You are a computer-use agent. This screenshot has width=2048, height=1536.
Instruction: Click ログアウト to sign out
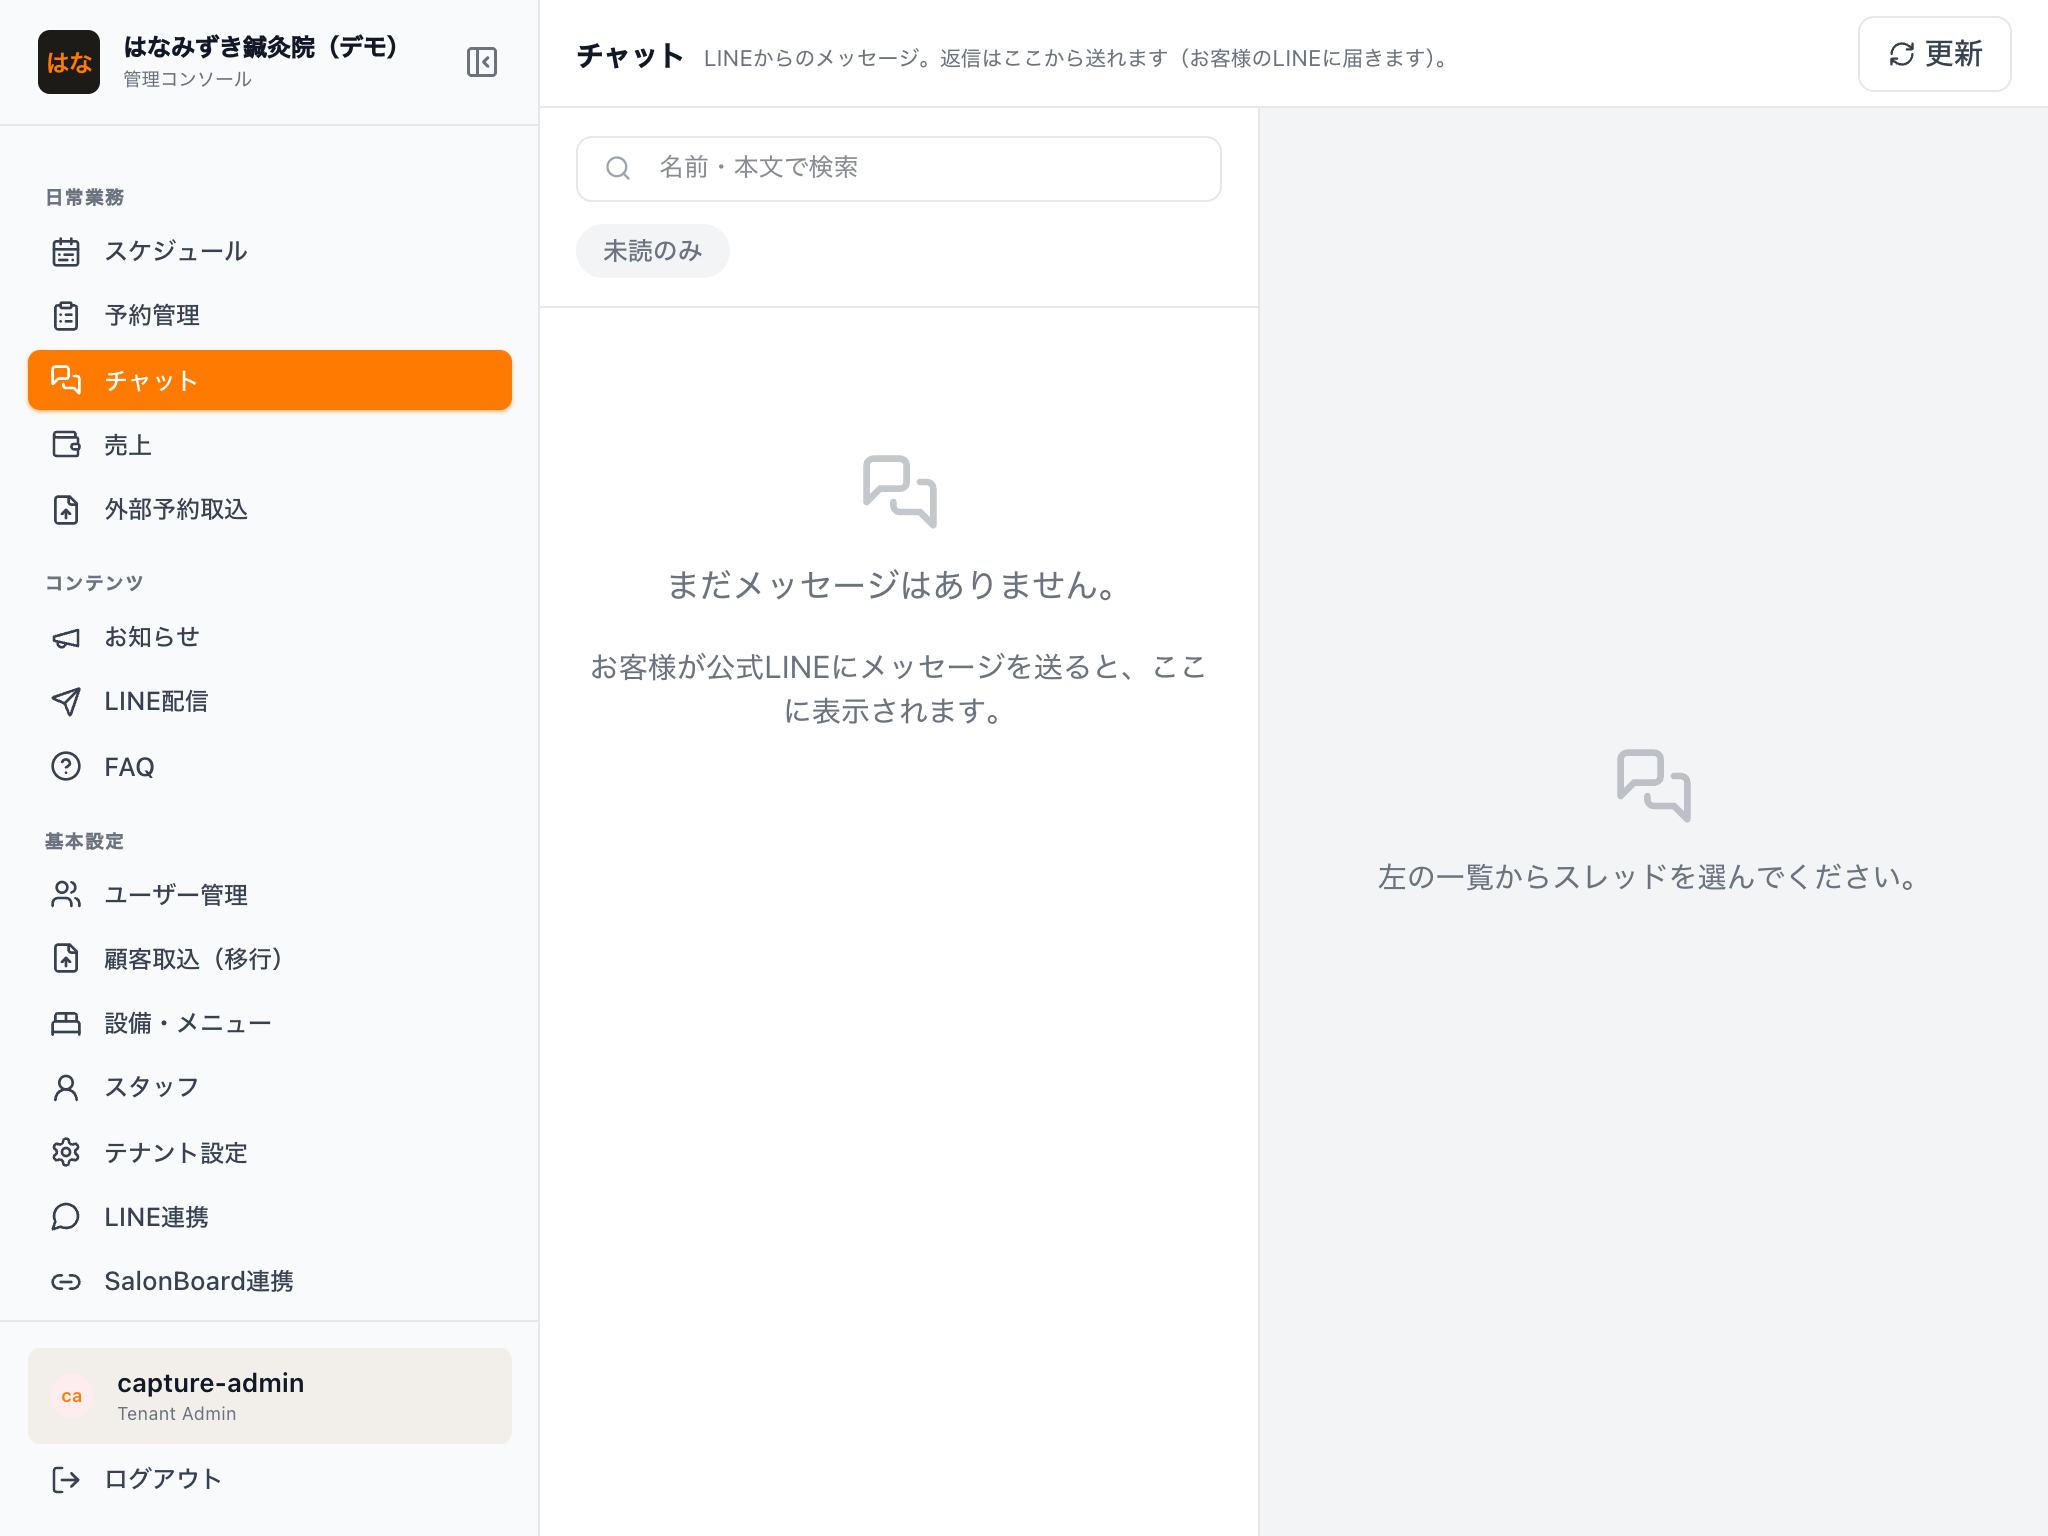[x=270, y=1479]
